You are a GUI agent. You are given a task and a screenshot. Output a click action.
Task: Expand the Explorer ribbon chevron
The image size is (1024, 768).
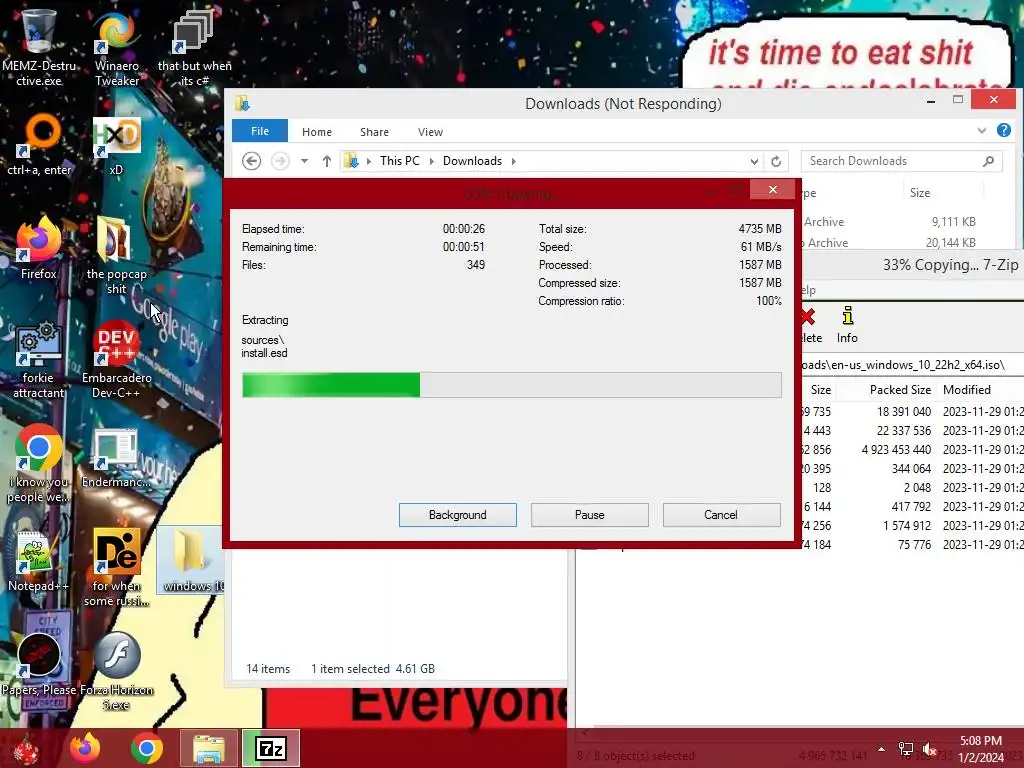coord(982,131)
